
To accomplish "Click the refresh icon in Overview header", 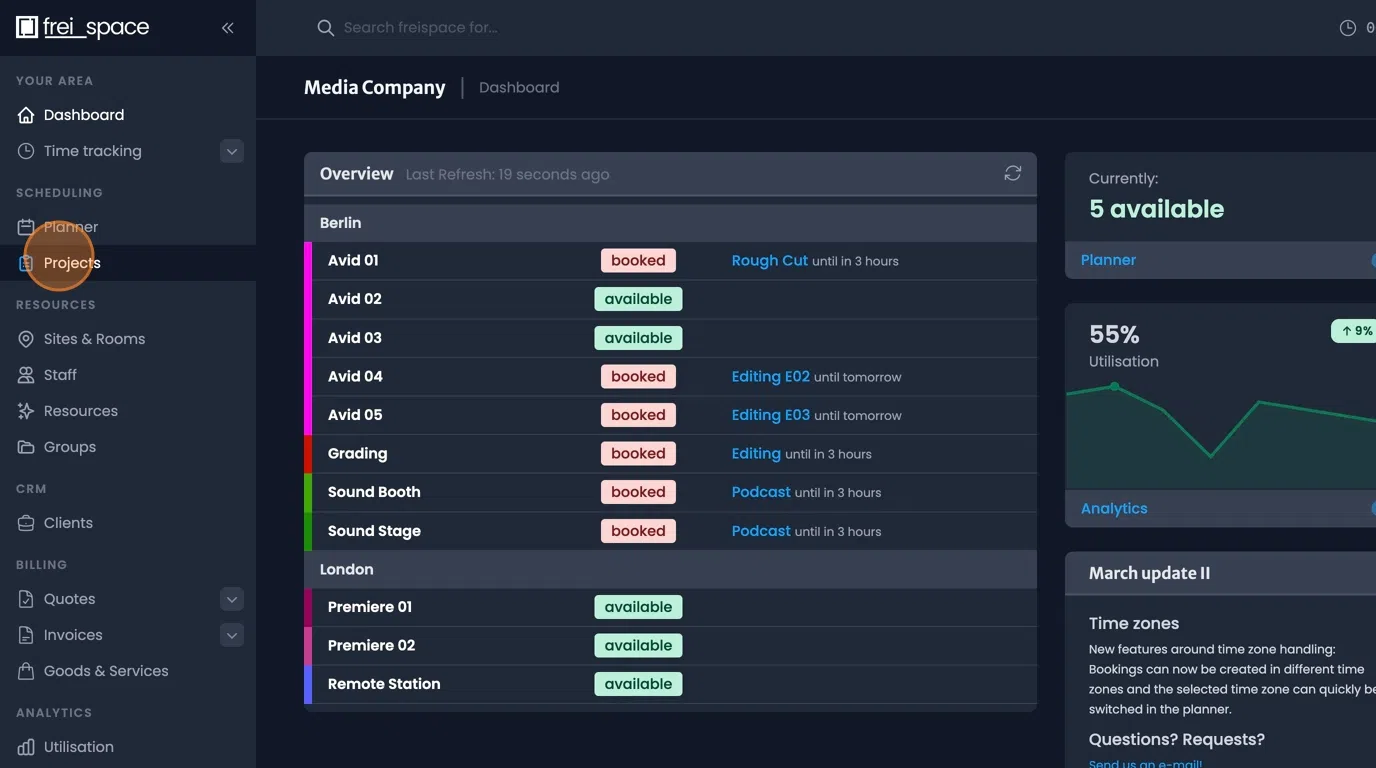I will [1012, 173].
